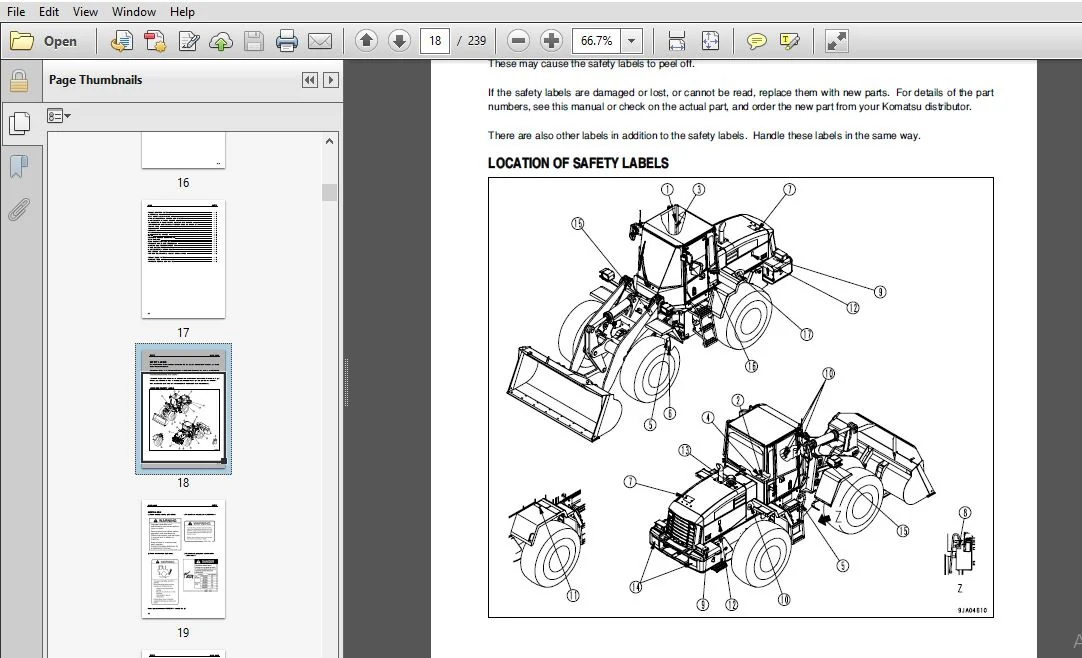Viewport: 1082px width, 658px height.
Task: Click the page label 17 under thumbnail
Action: point(183,332)
